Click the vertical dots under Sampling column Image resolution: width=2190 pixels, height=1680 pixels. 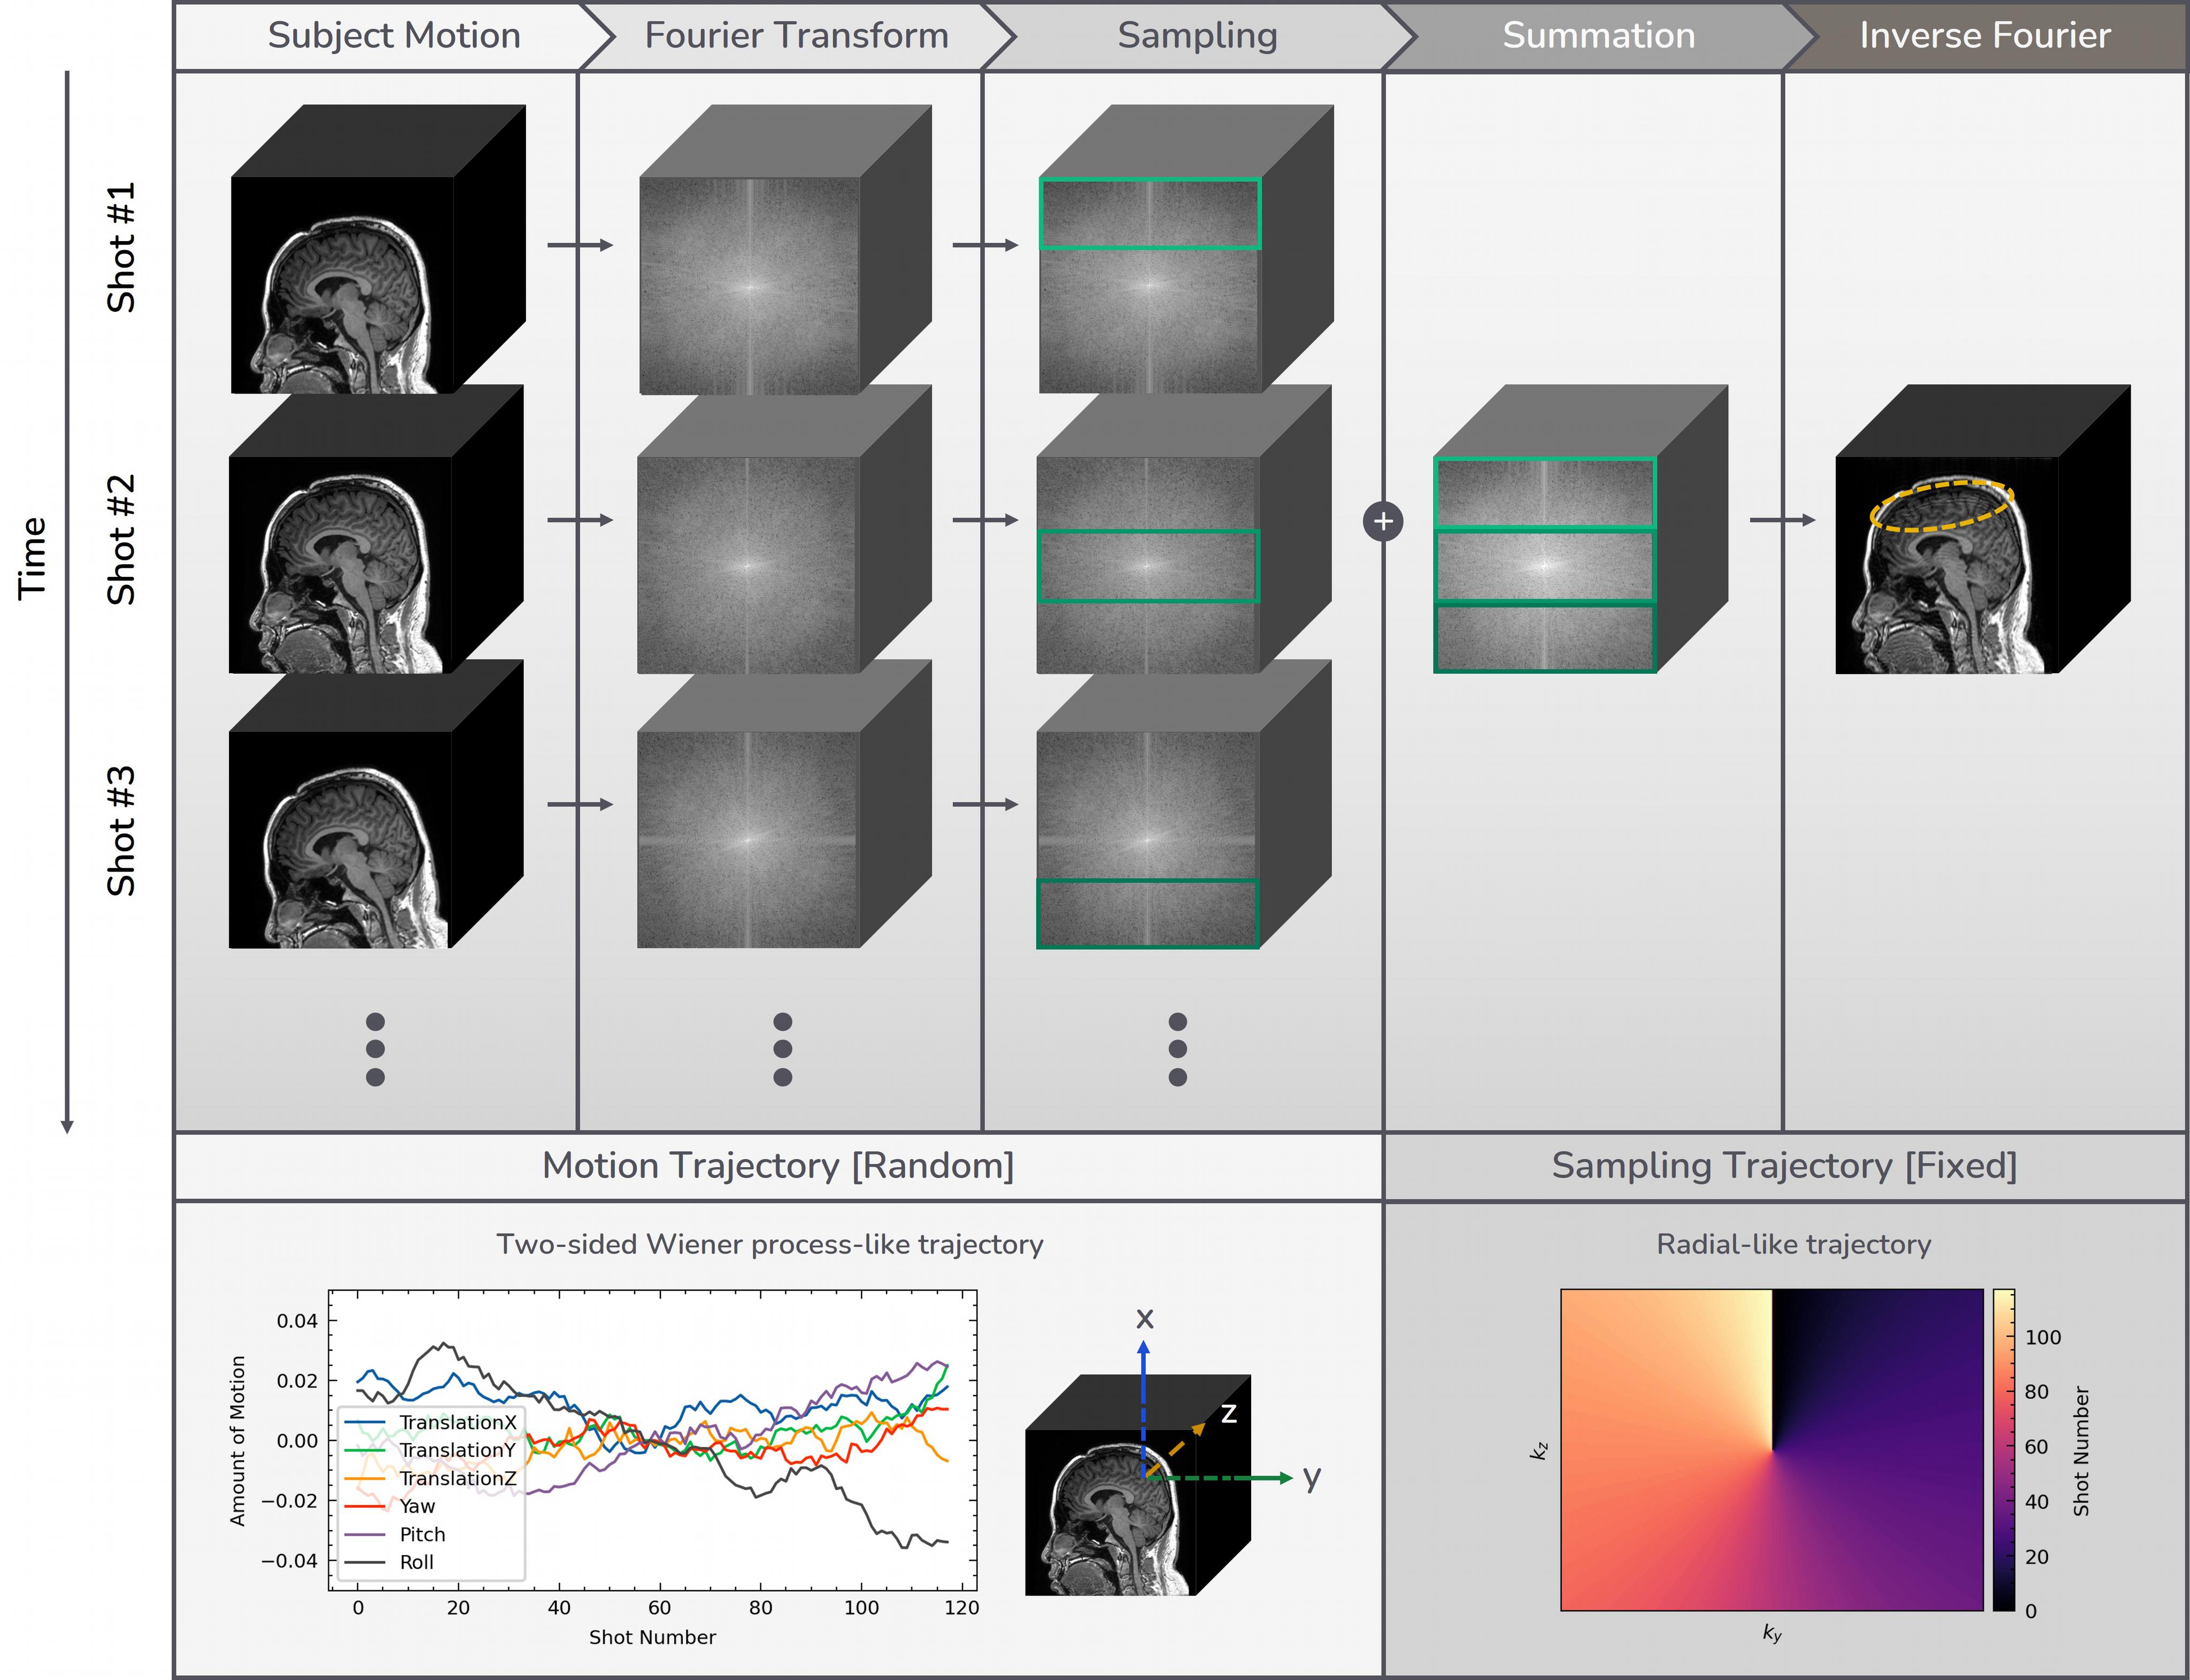pos(1177,1049)
